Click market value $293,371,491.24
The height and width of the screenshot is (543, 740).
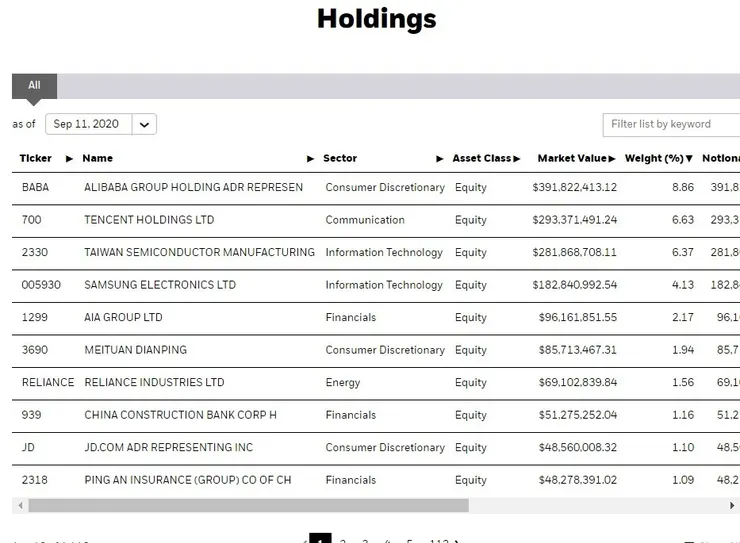coord(575,220)
